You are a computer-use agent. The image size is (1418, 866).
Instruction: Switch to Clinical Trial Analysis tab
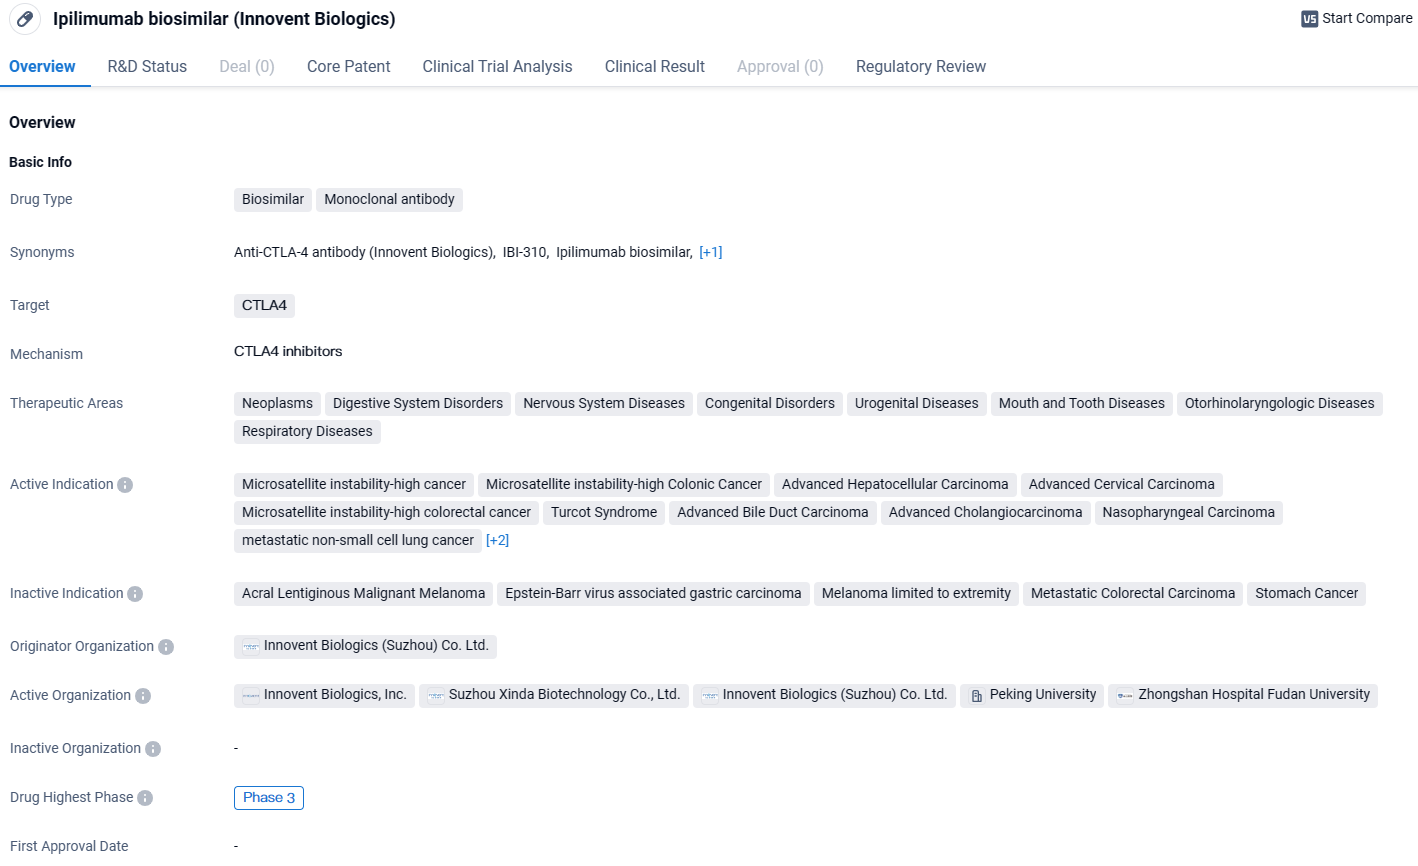[x=497, y=66]
